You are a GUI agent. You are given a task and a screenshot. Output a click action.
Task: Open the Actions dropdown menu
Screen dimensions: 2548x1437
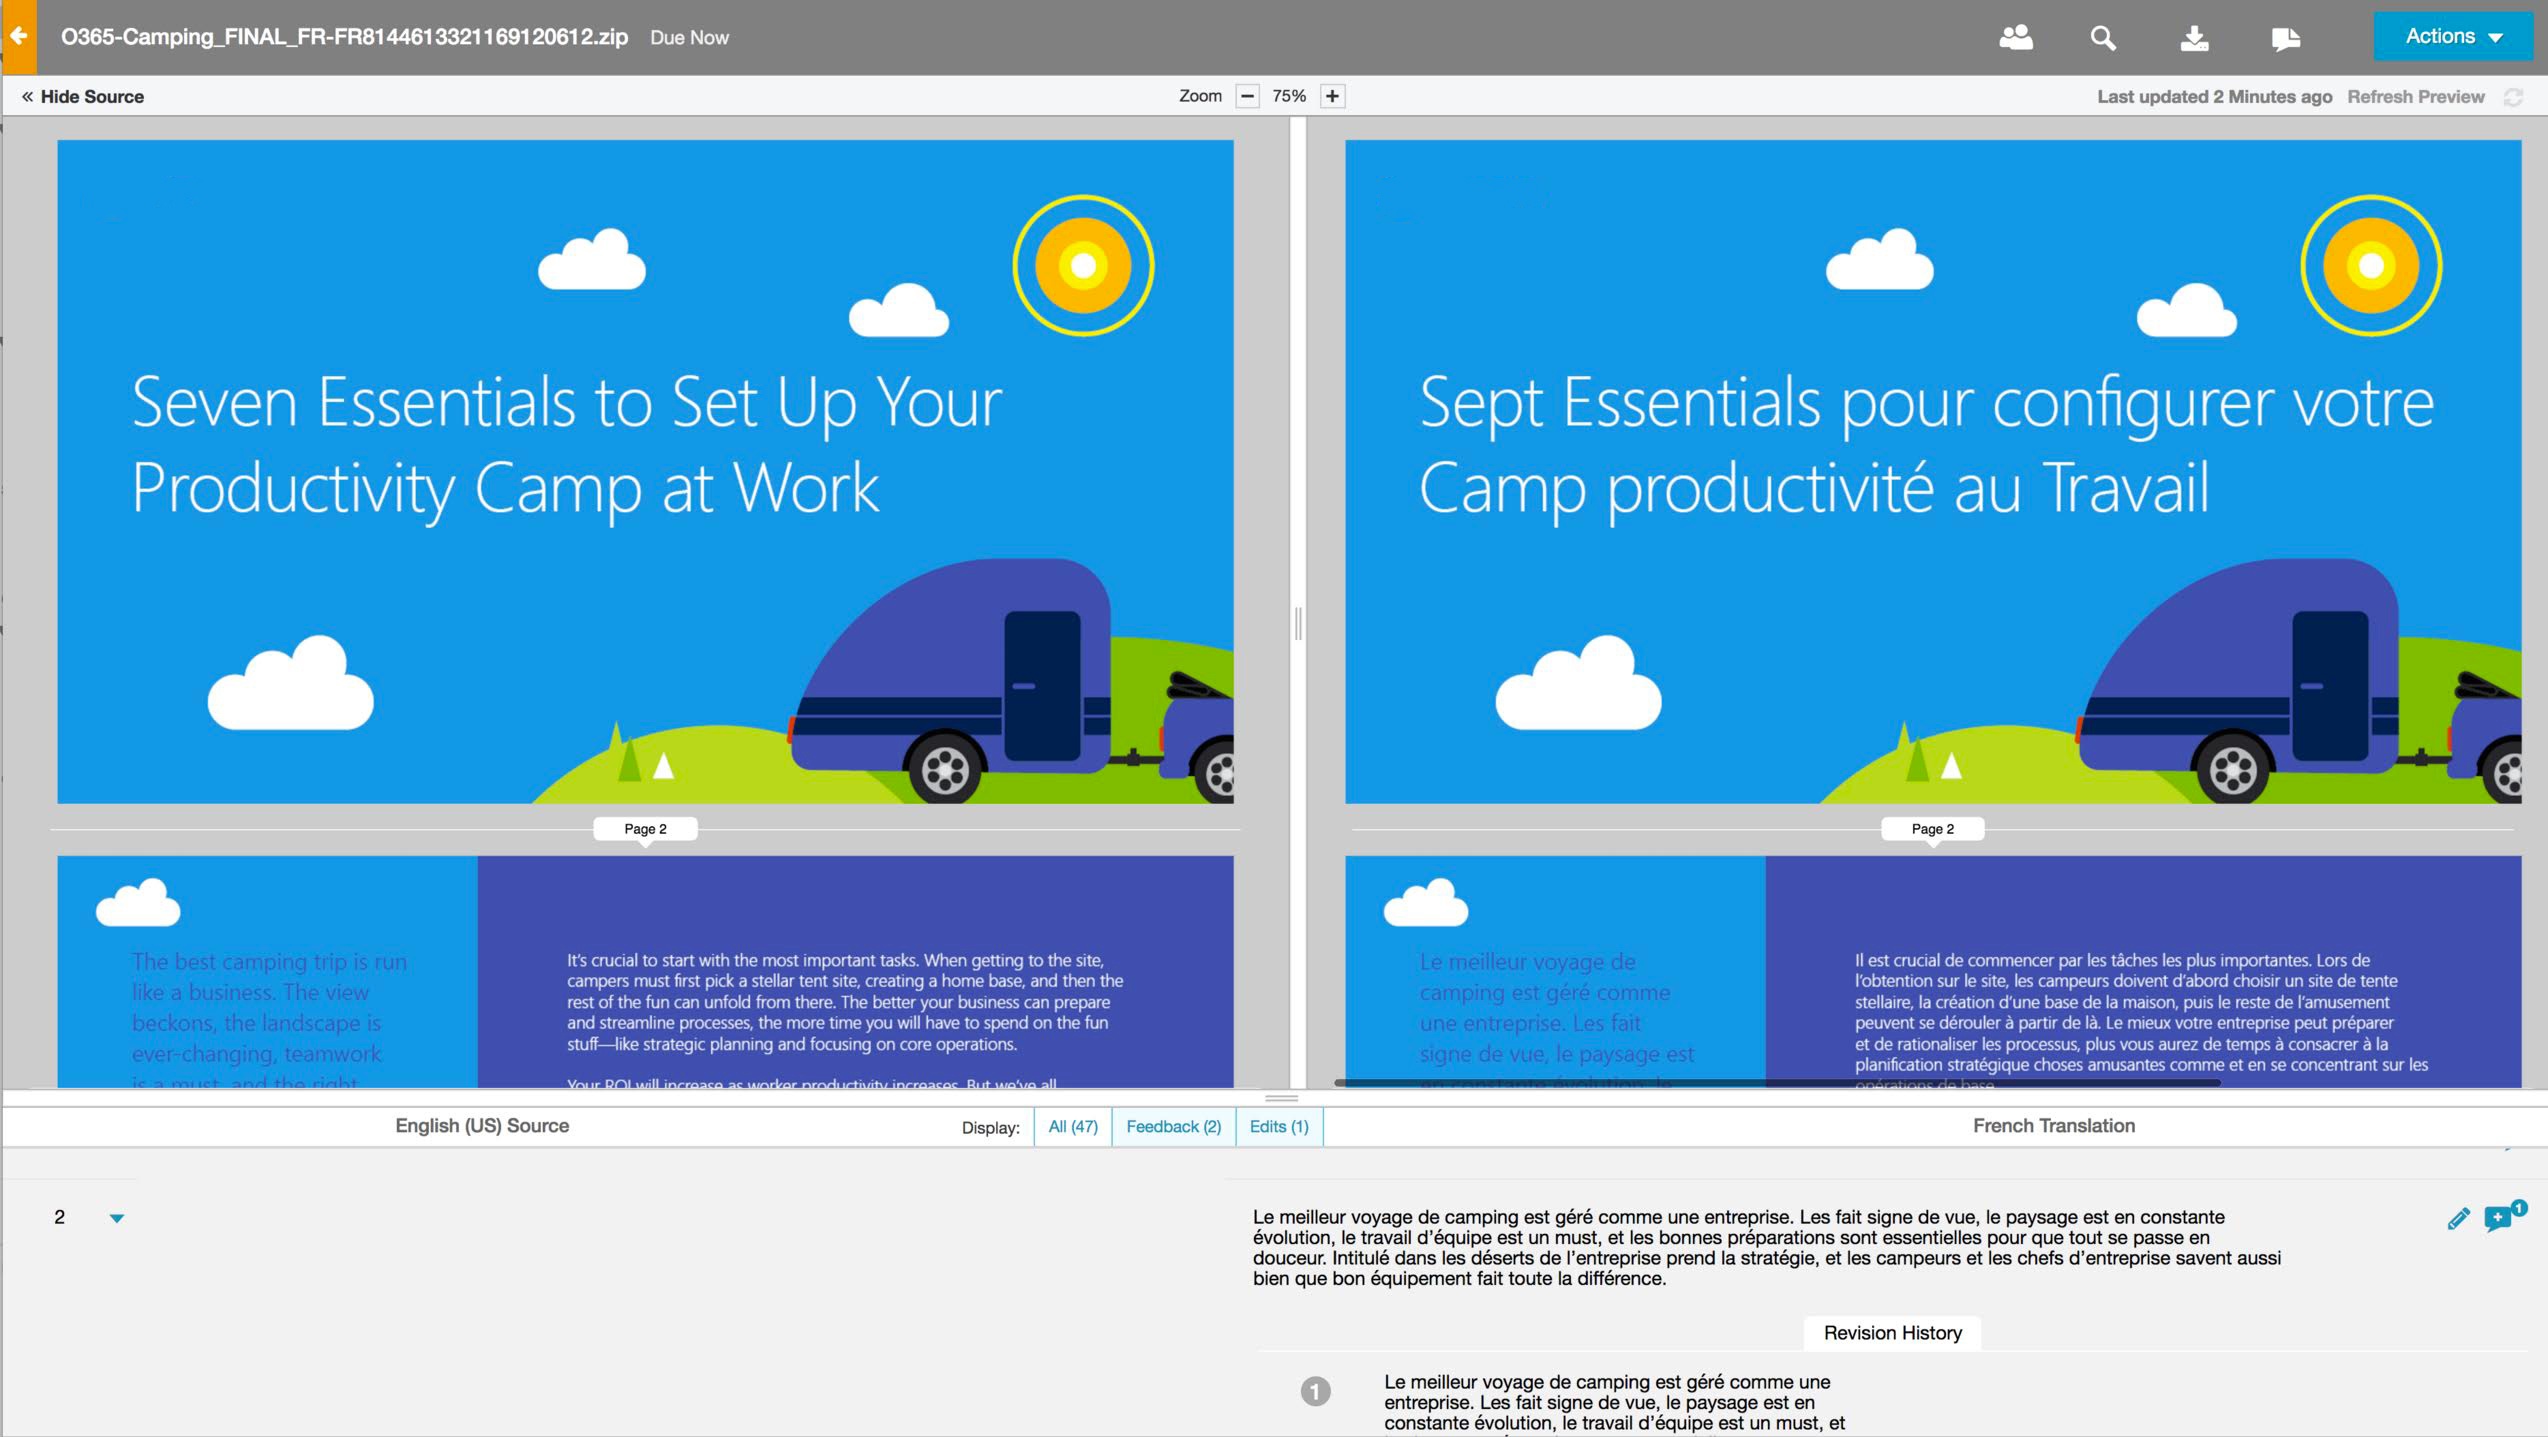(2453, 37)
